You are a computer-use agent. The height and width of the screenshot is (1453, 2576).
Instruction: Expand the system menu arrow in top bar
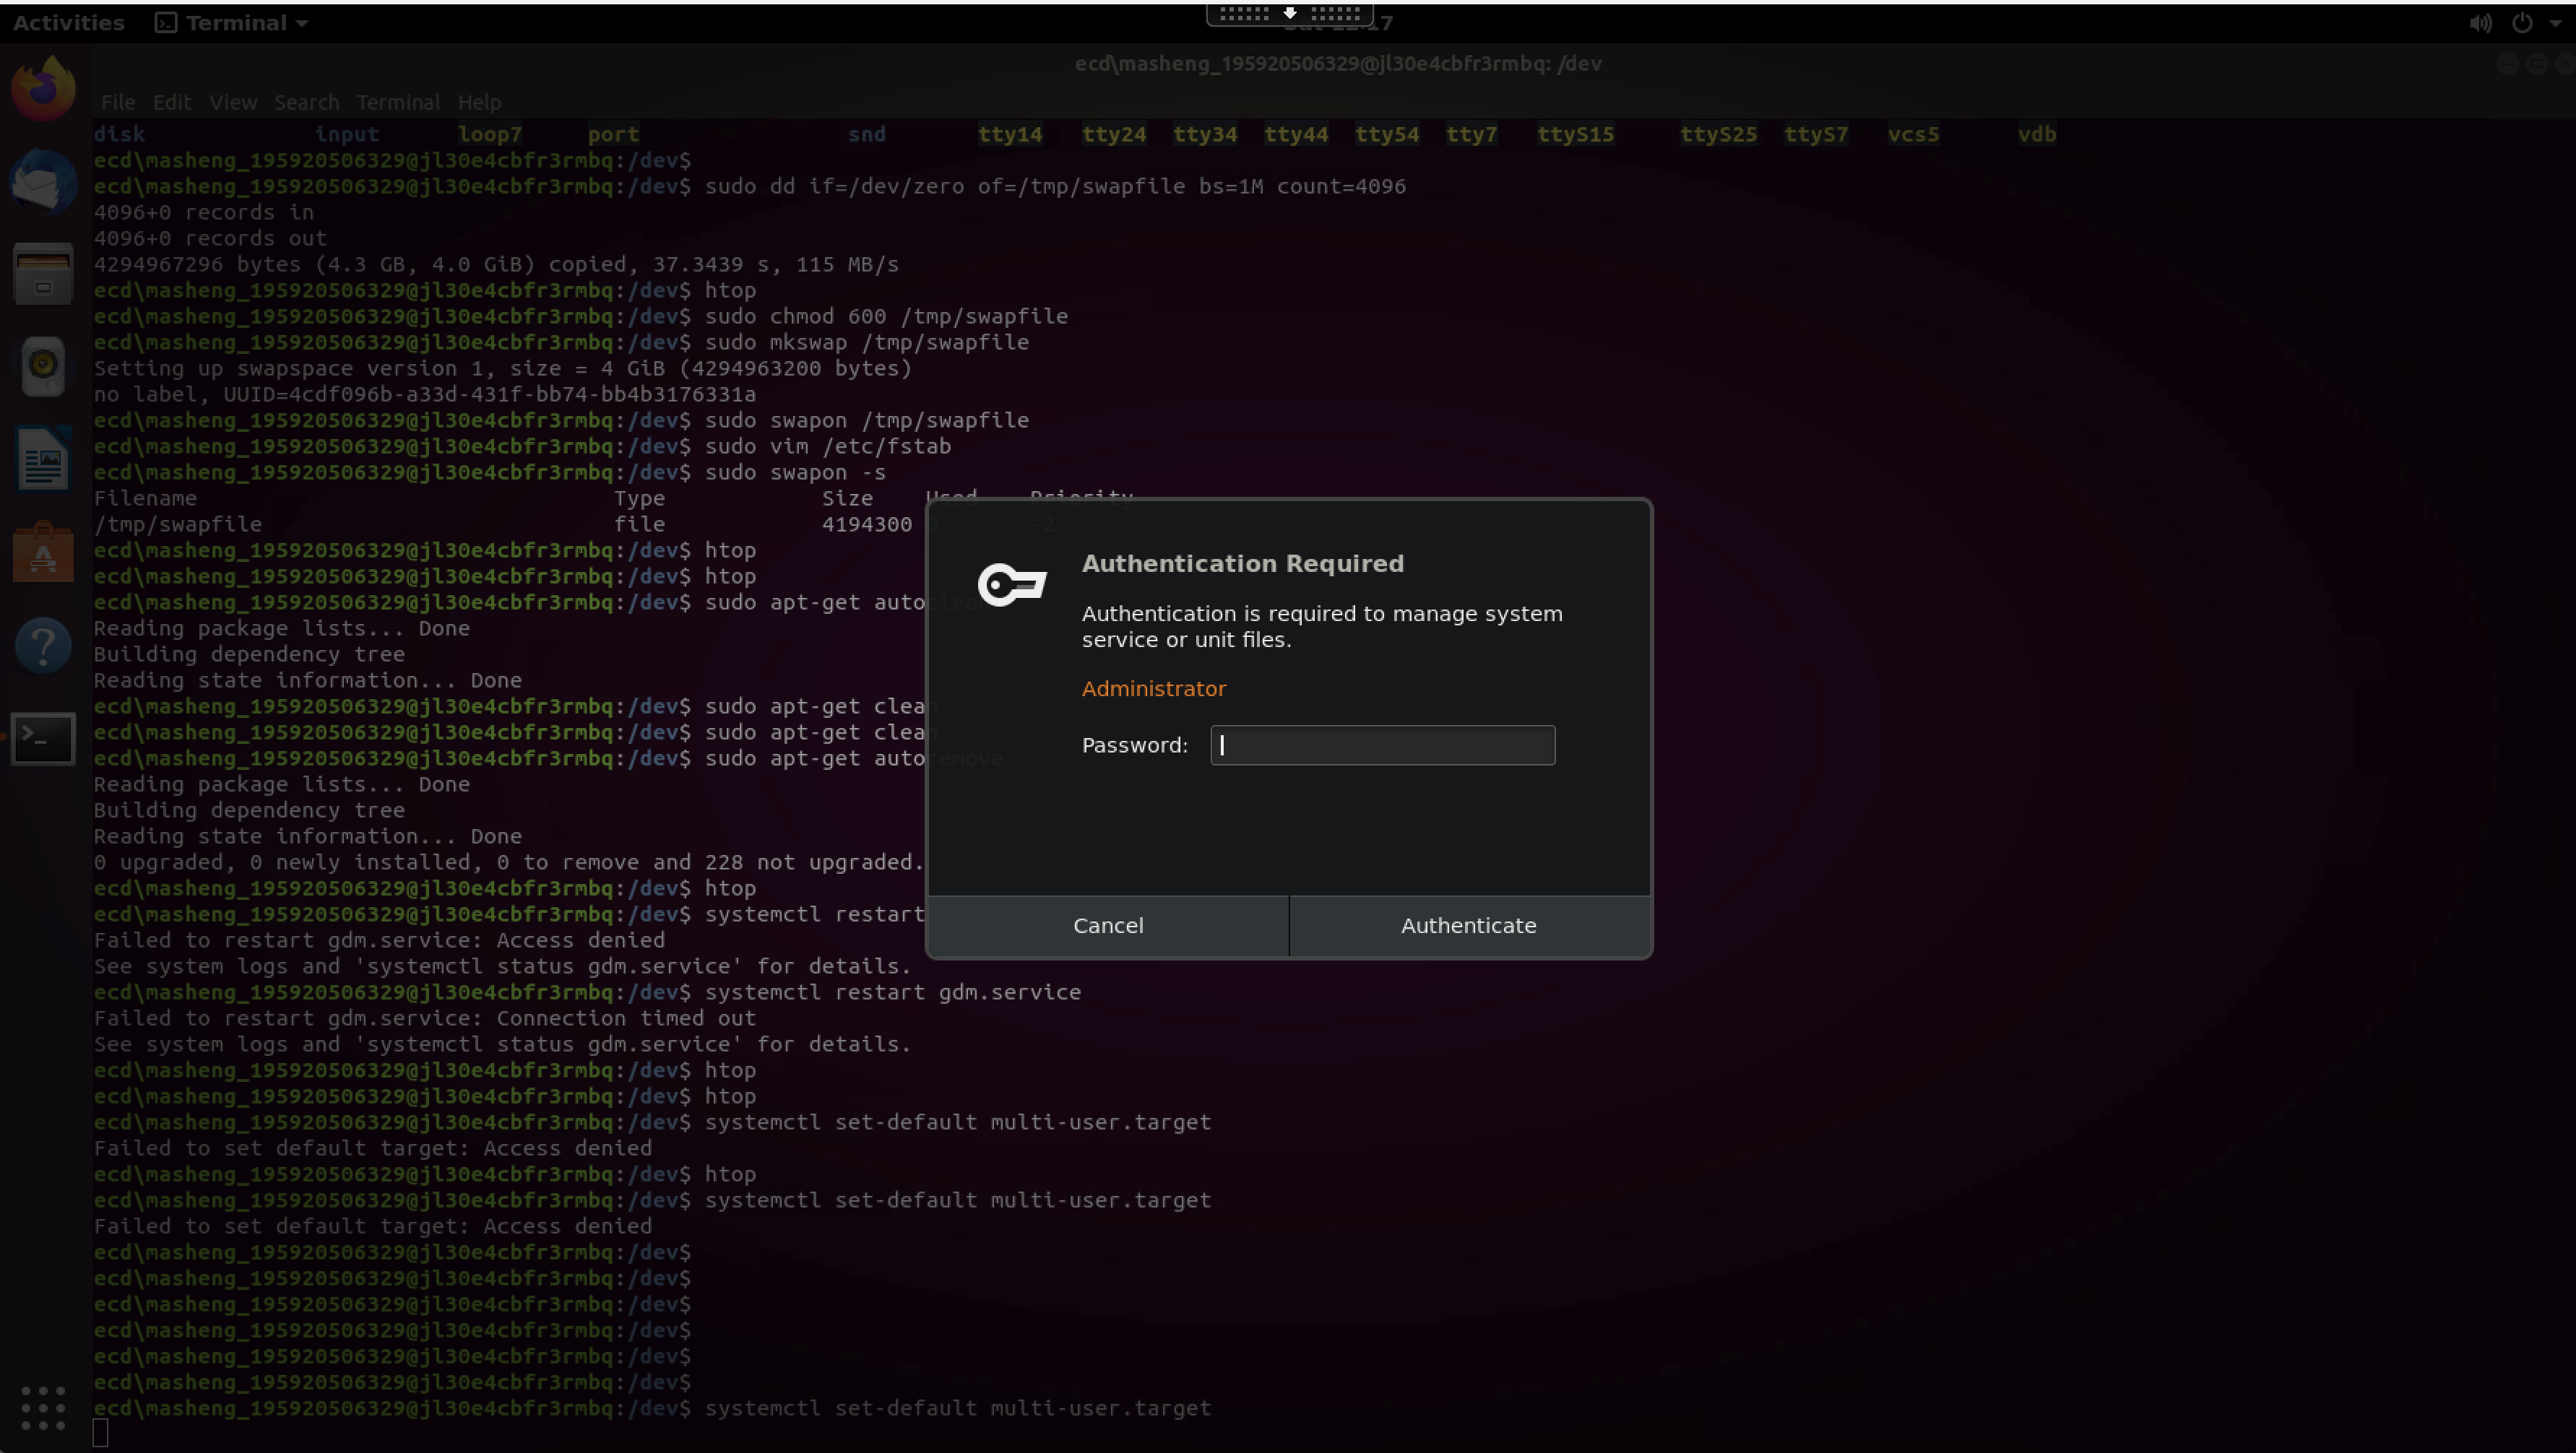pos(2555,23)
